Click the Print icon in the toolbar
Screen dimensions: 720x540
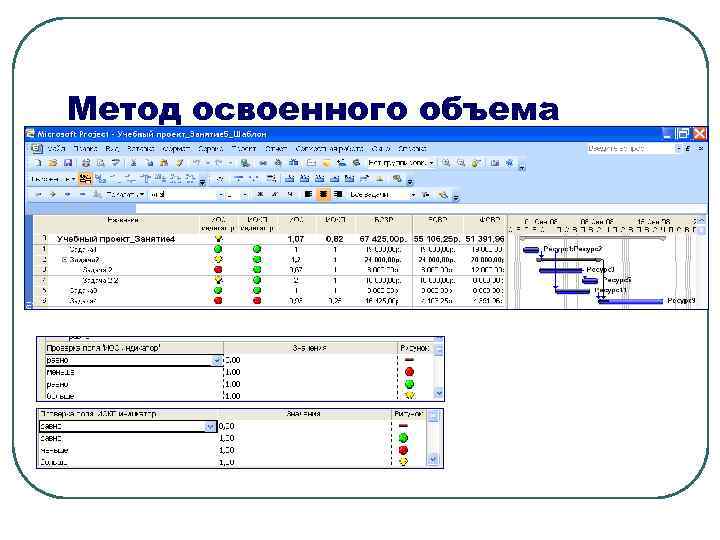[86, 163]
